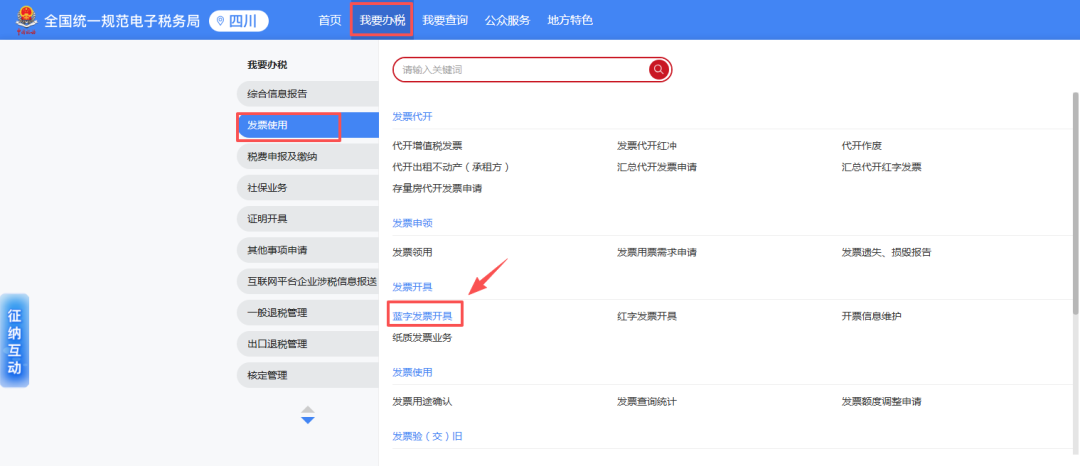This screenshot has height=466, width=1080.
Task: Click the blue down arrow below sidebar
Action: click(x=308, y=420)
